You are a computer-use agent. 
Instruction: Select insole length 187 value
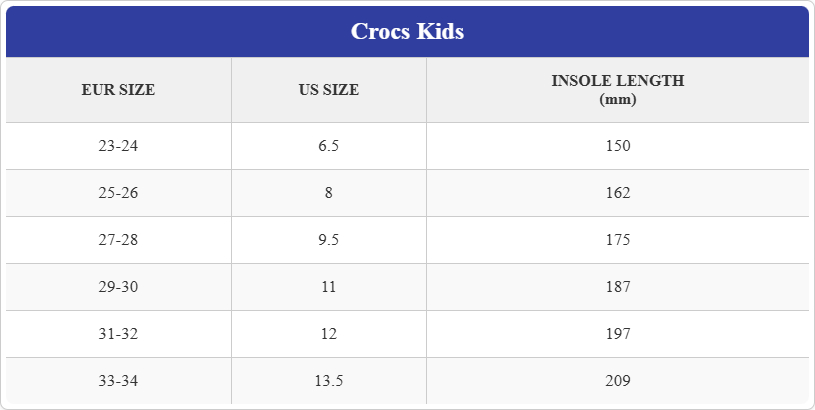coord(617,287)
